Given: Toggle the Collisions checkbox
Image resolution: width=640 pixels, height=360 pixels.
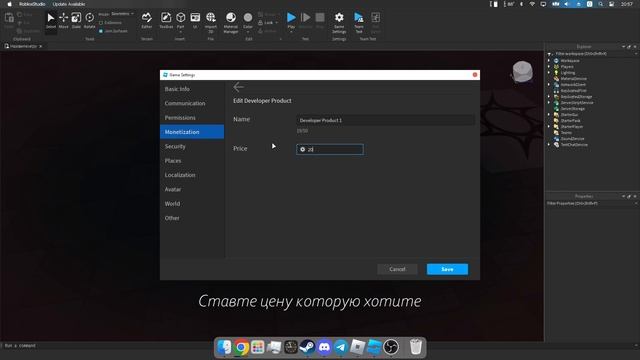Looking at the screenshot, I should tap(101, 23).
